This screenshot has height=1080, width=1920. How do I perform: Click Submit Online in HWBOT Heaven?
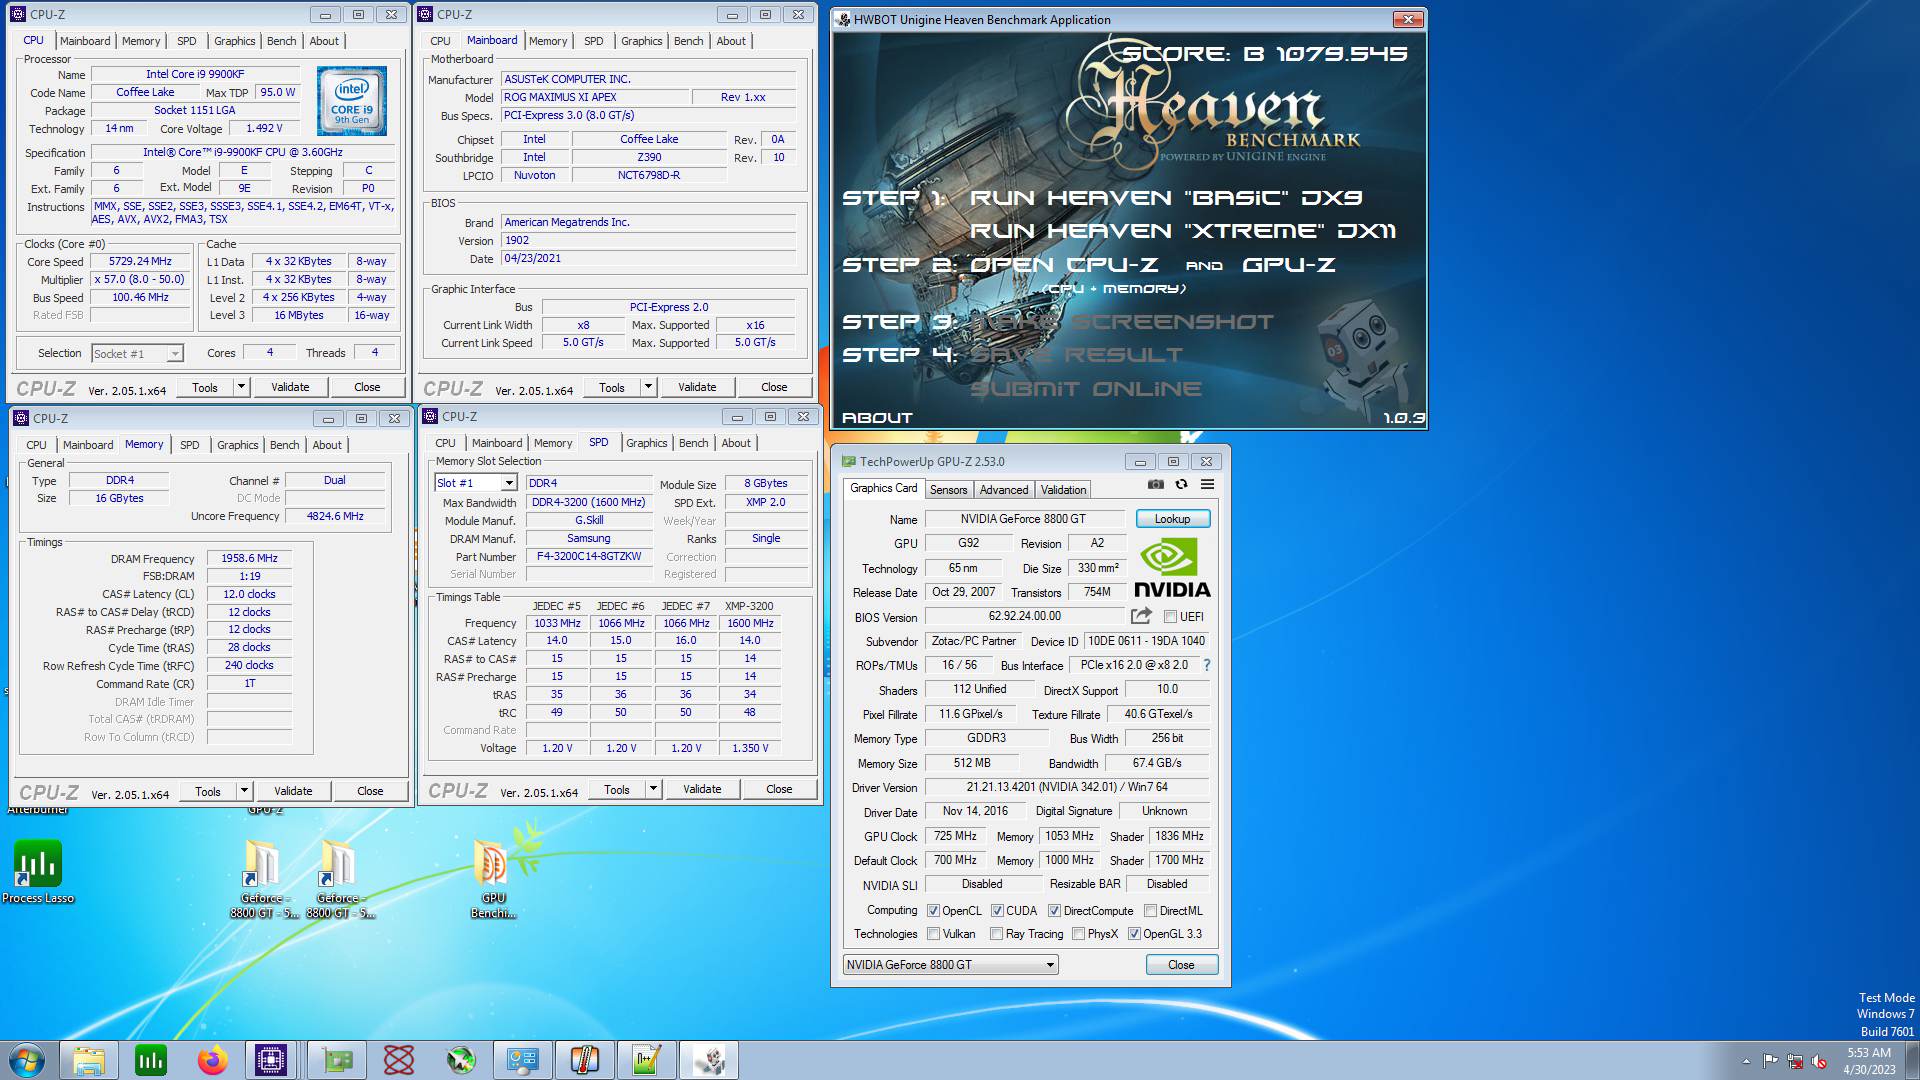click(x=1086, y=389)
